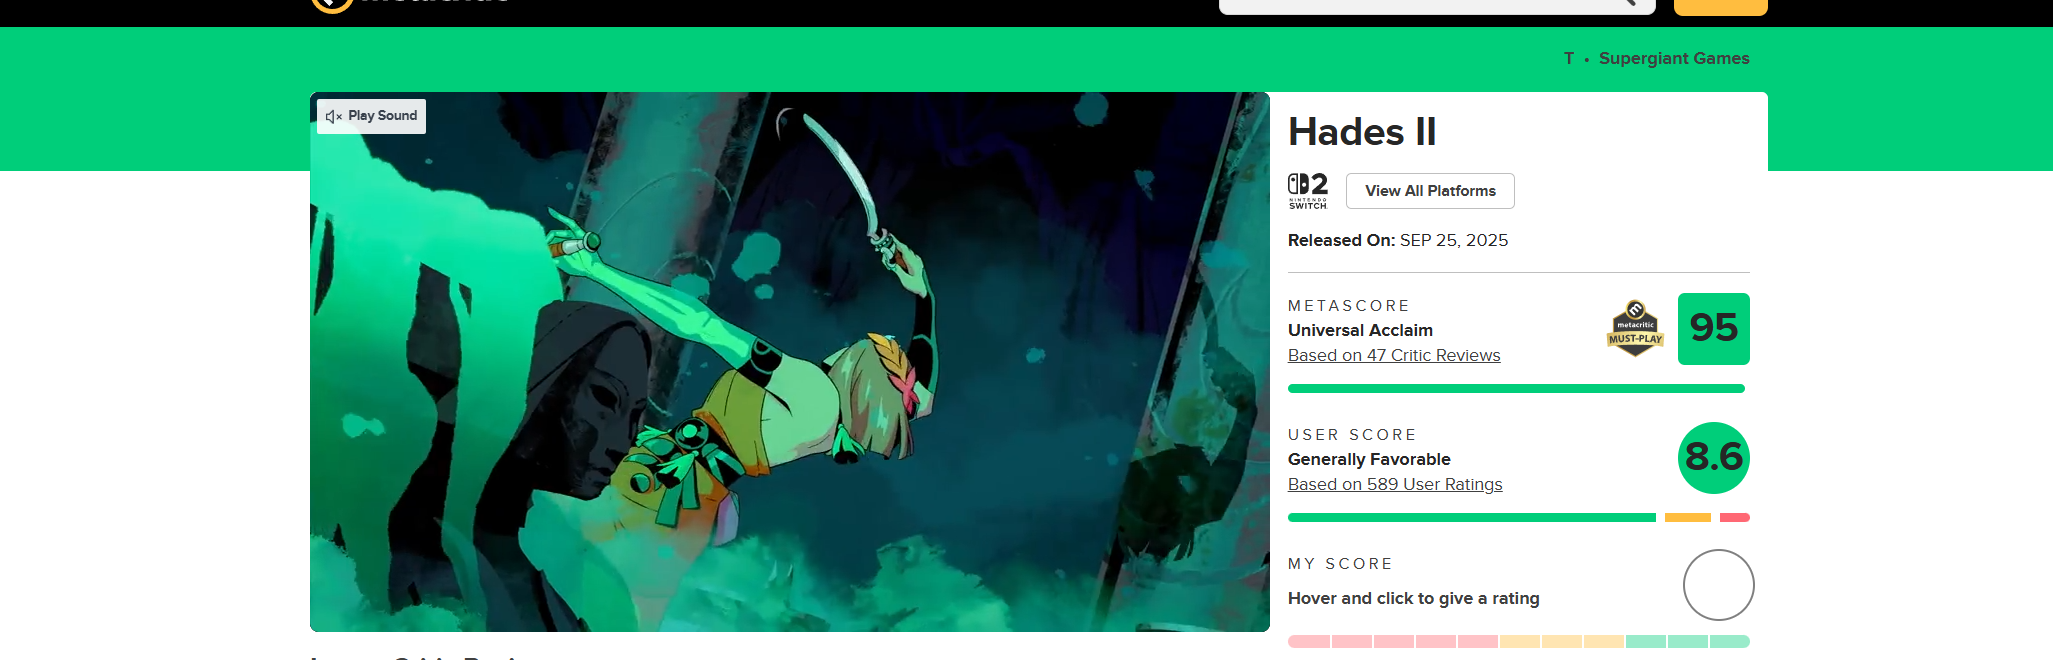This screenshot has height=660, width=2053.
Task: Click the Hades II trailer video
Action: tap(790, 362)
